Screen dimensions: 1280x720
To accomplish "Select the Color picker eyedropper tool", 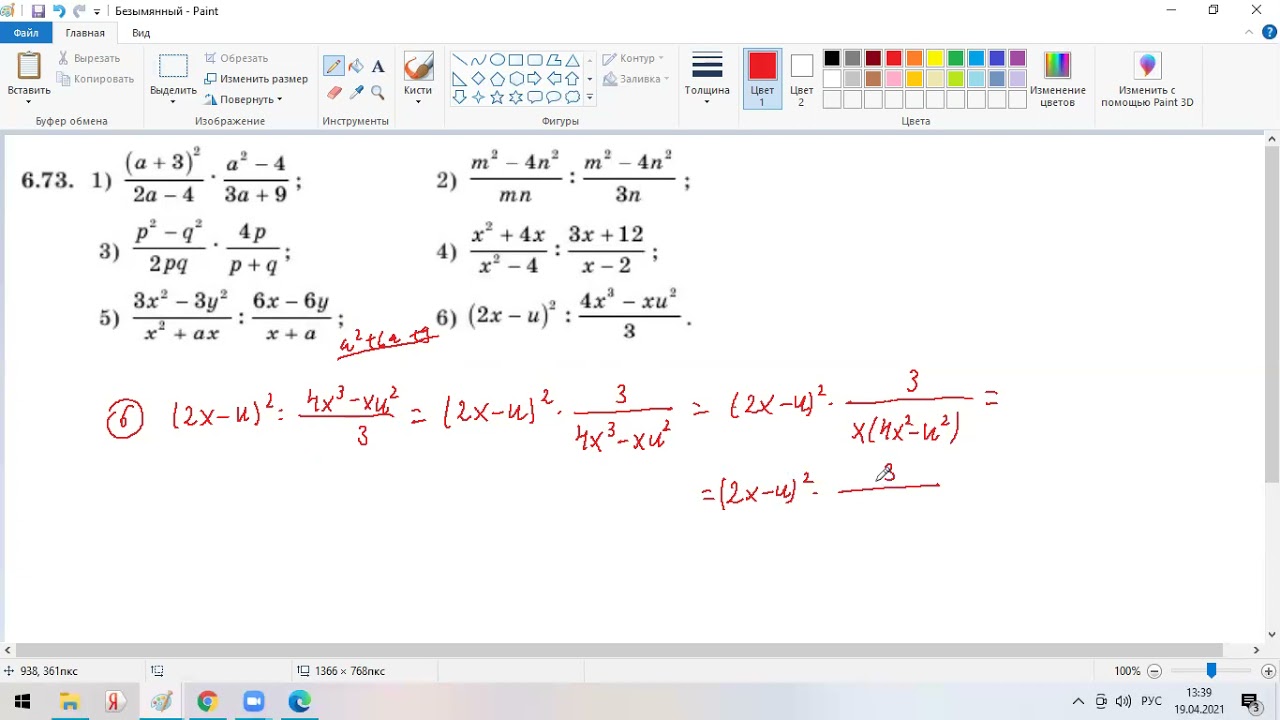I will tap(356, 92).
